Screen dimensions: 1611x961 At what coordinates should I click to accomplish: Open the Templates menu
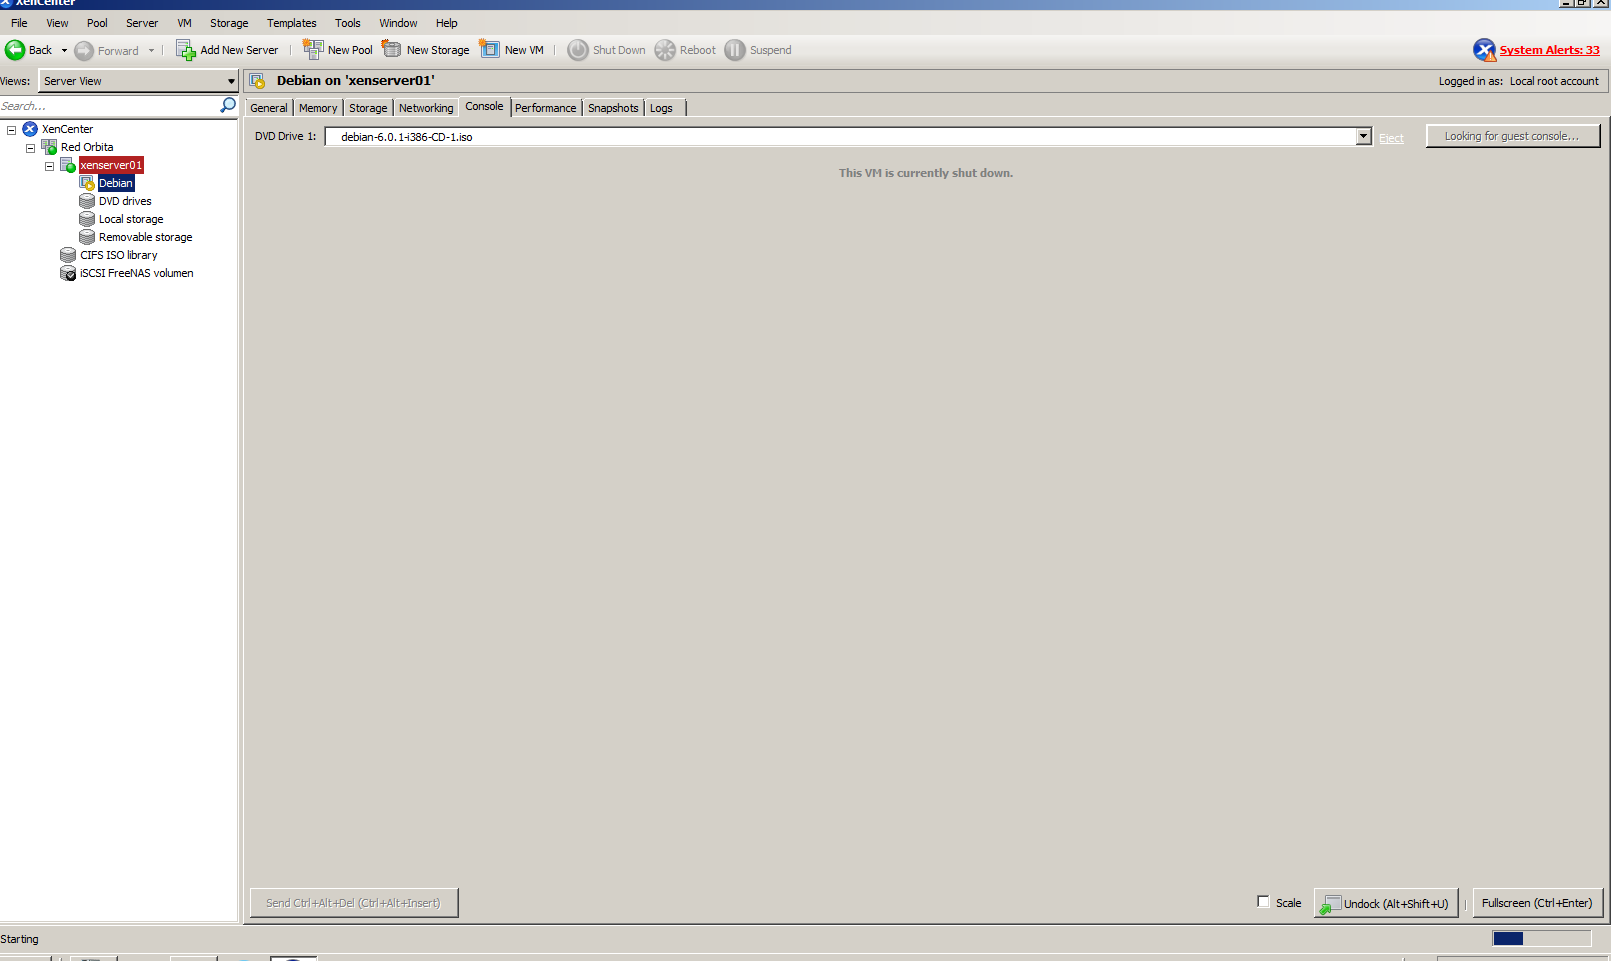291,23
